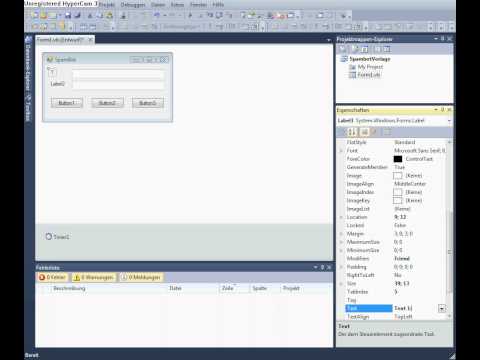The width and height of the screenshot is (480, 360).
Task: Open the Text property dropdown arrow
Action: pyautogui.click(x=442, y=308)
